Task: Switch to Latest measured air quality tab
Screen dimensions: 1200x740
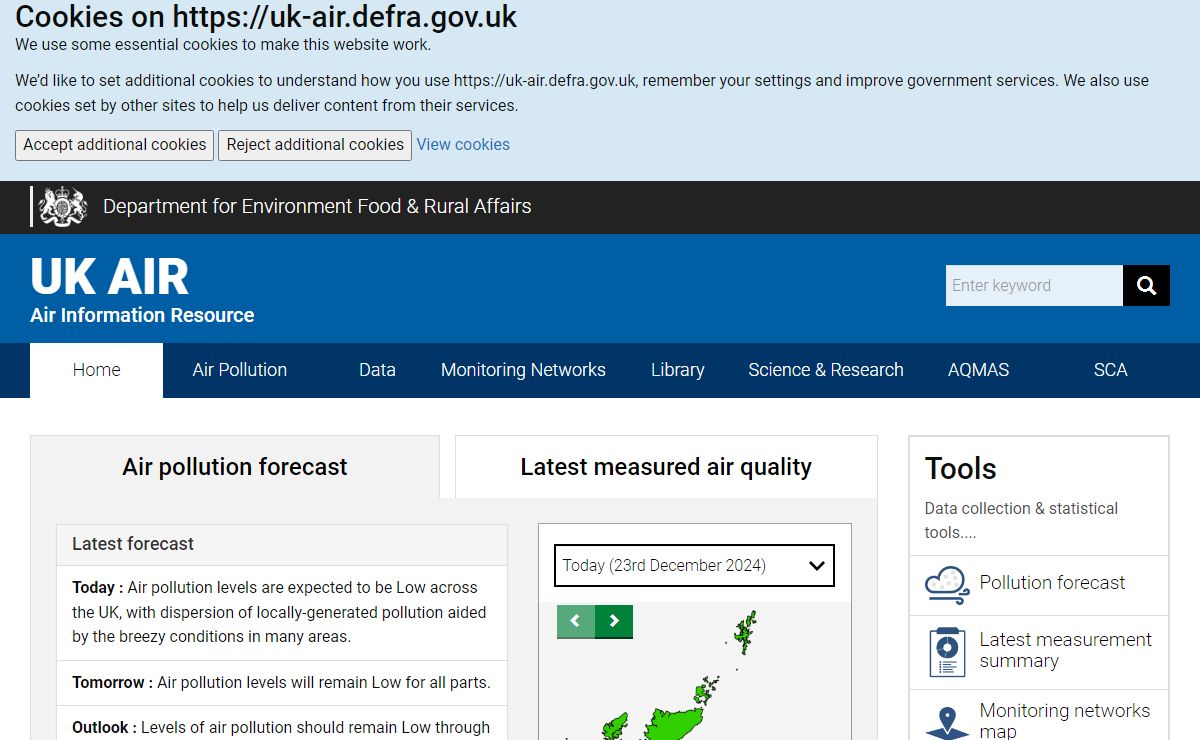Action: pos(666,467)
